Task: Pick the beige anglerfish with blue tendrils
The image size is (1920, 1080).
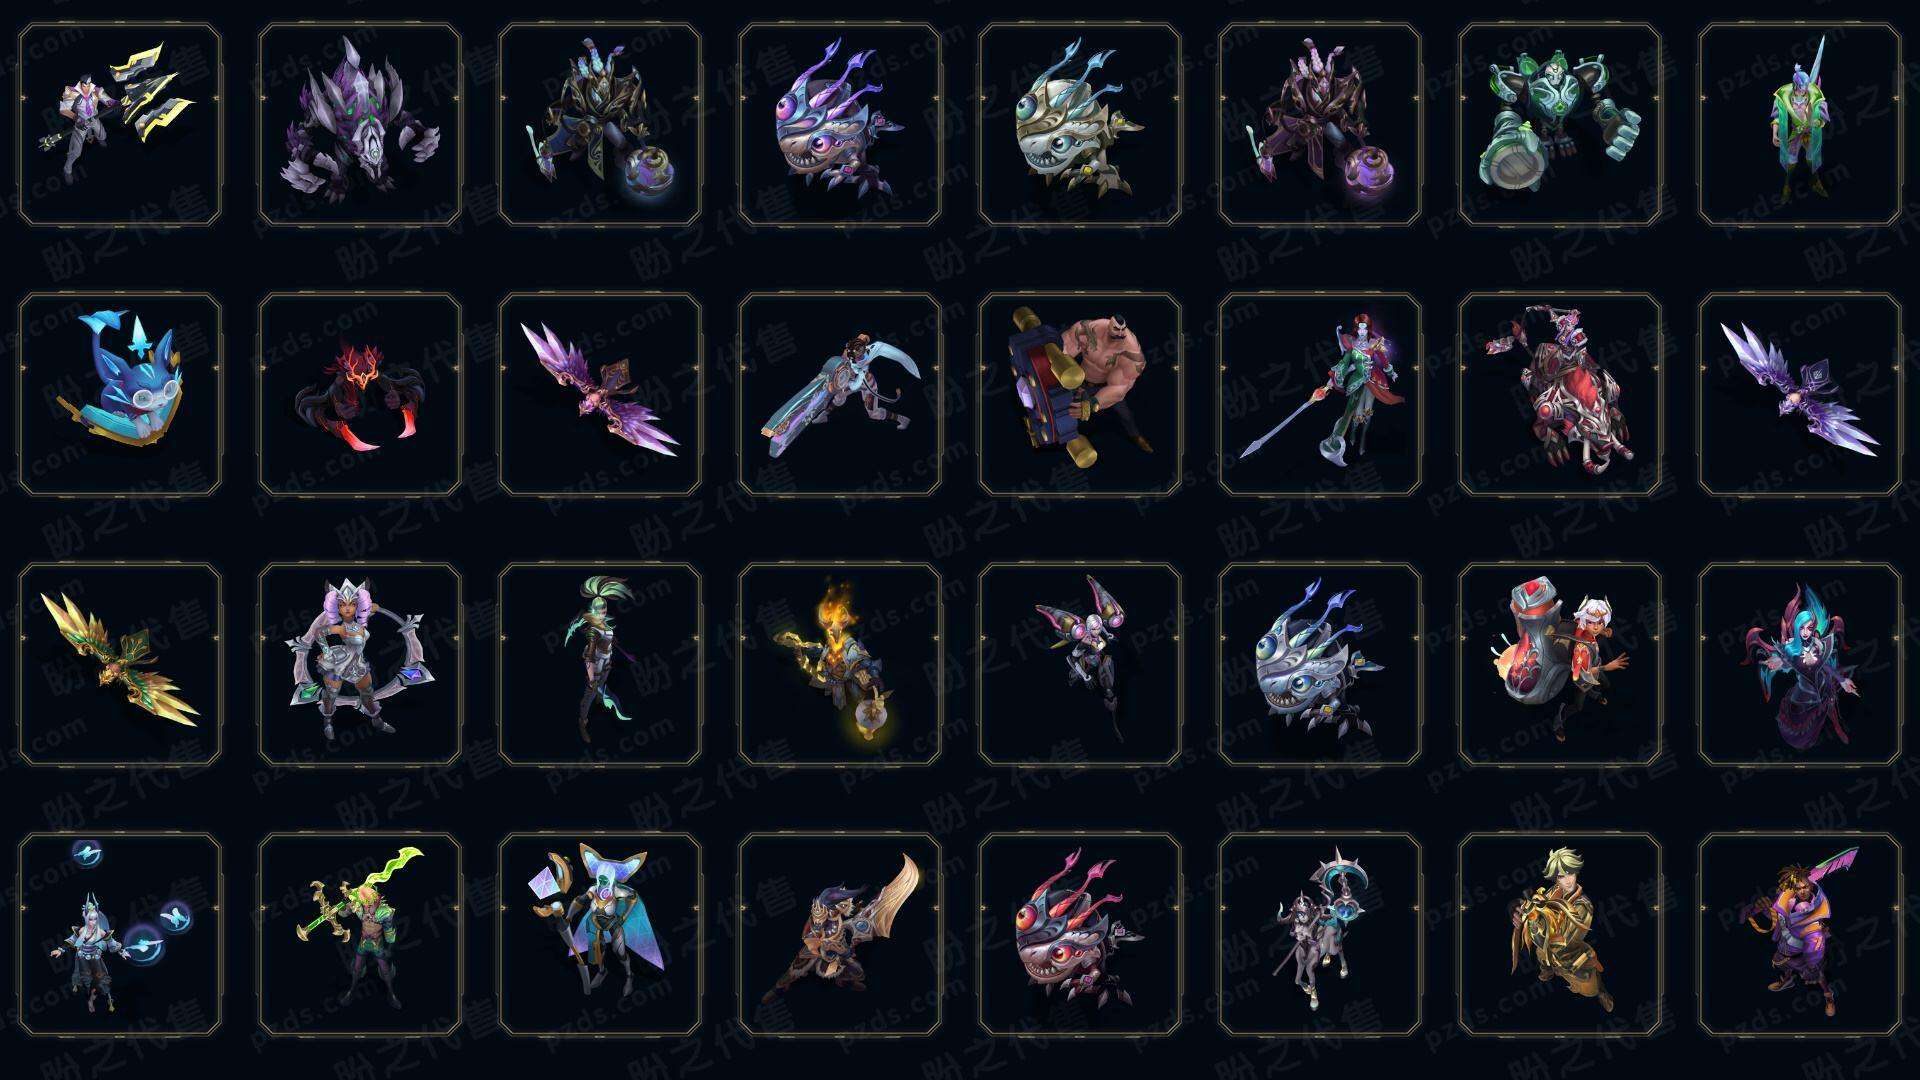Action: (1080, 125)
